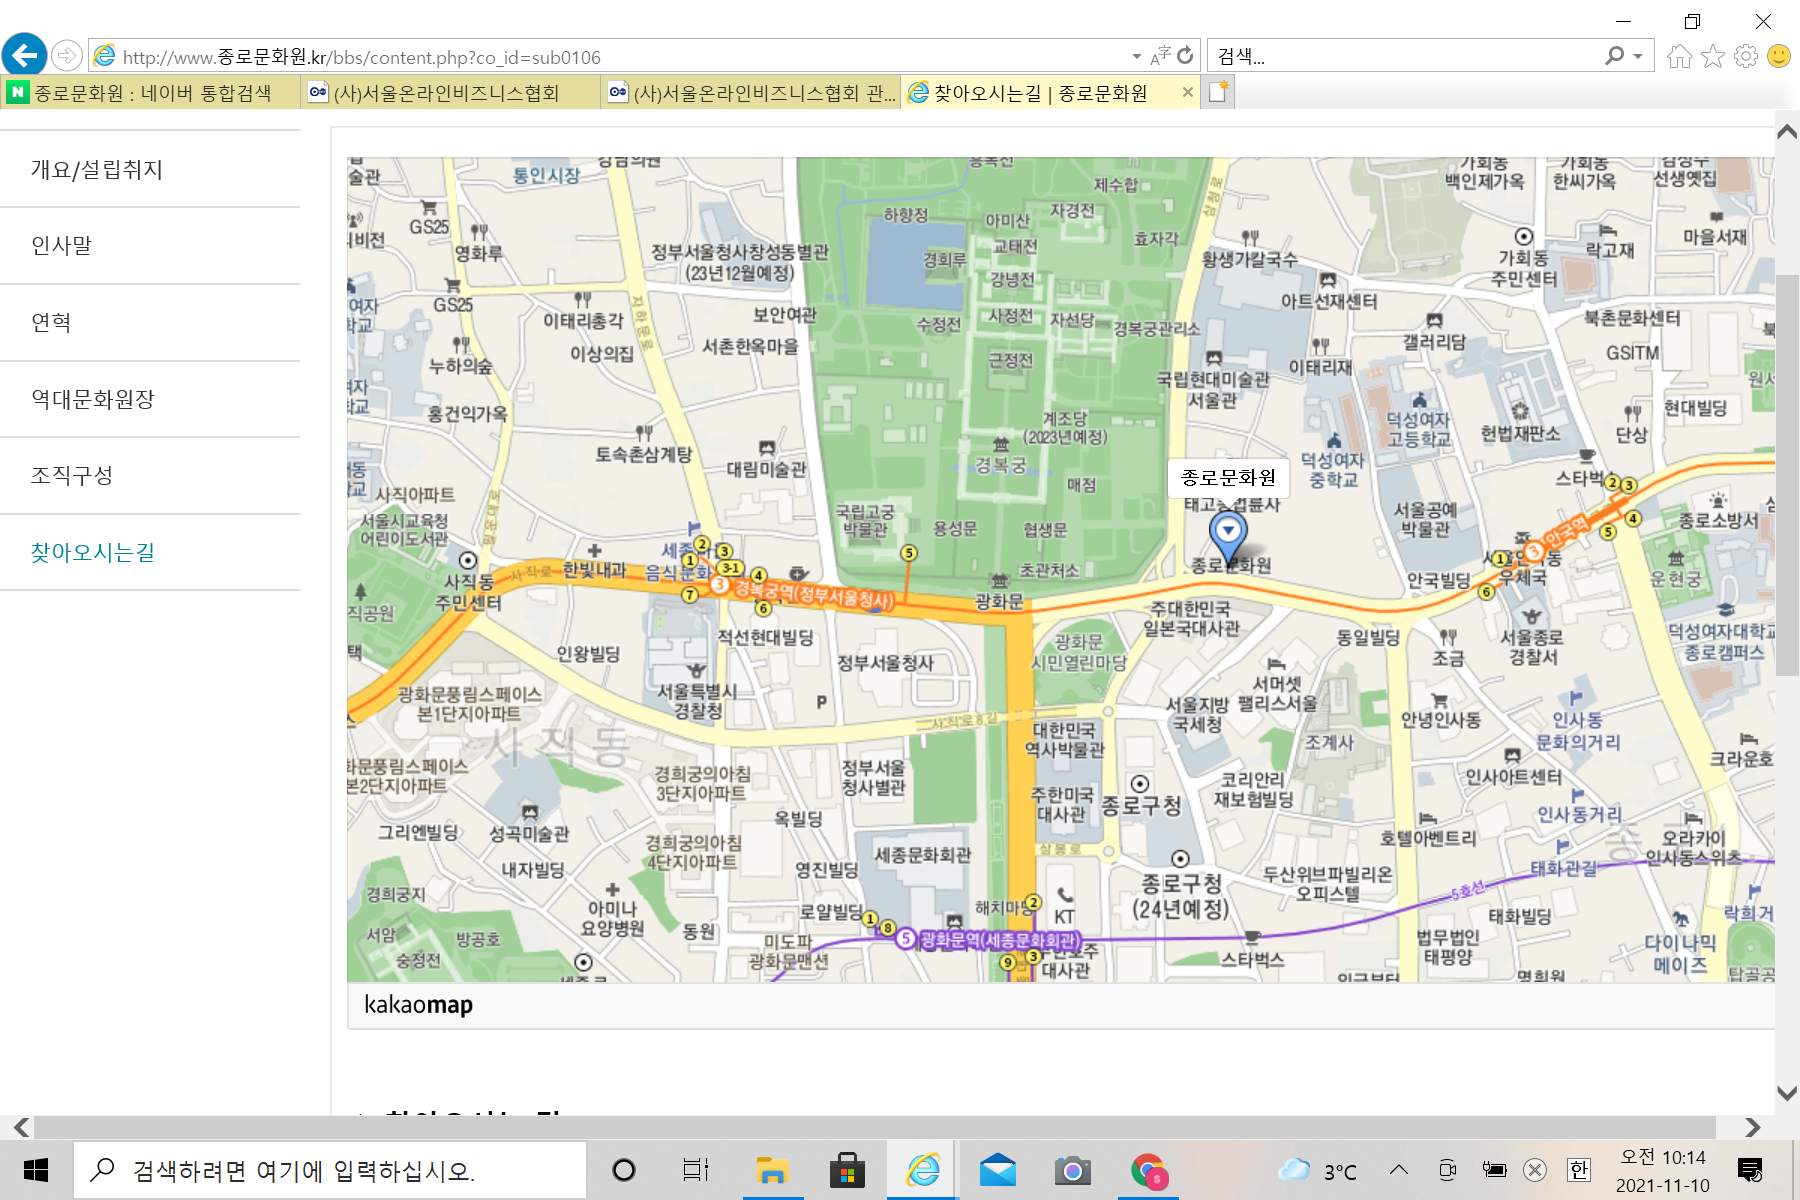Open notification center icon
The width and height of the screenshot is (1800, 1200).
click(x=1750, y=1170)
